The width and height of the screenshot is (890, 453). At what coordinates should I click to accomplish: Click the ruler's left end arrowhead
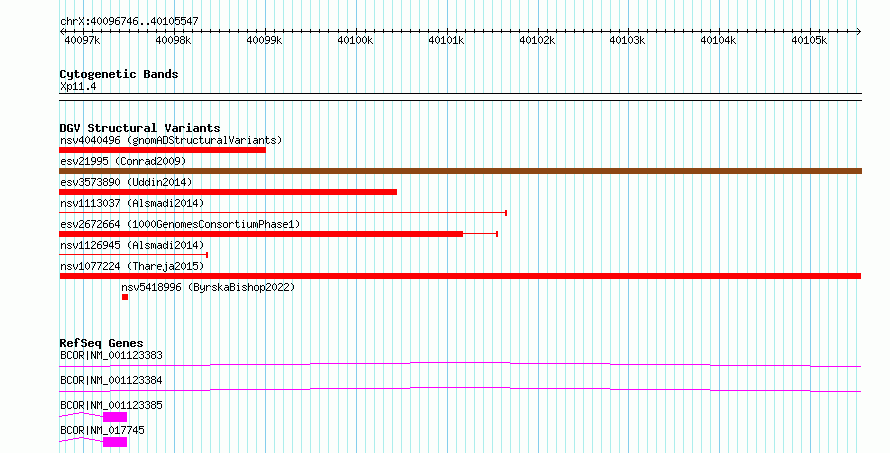click(x=62, y=32)
